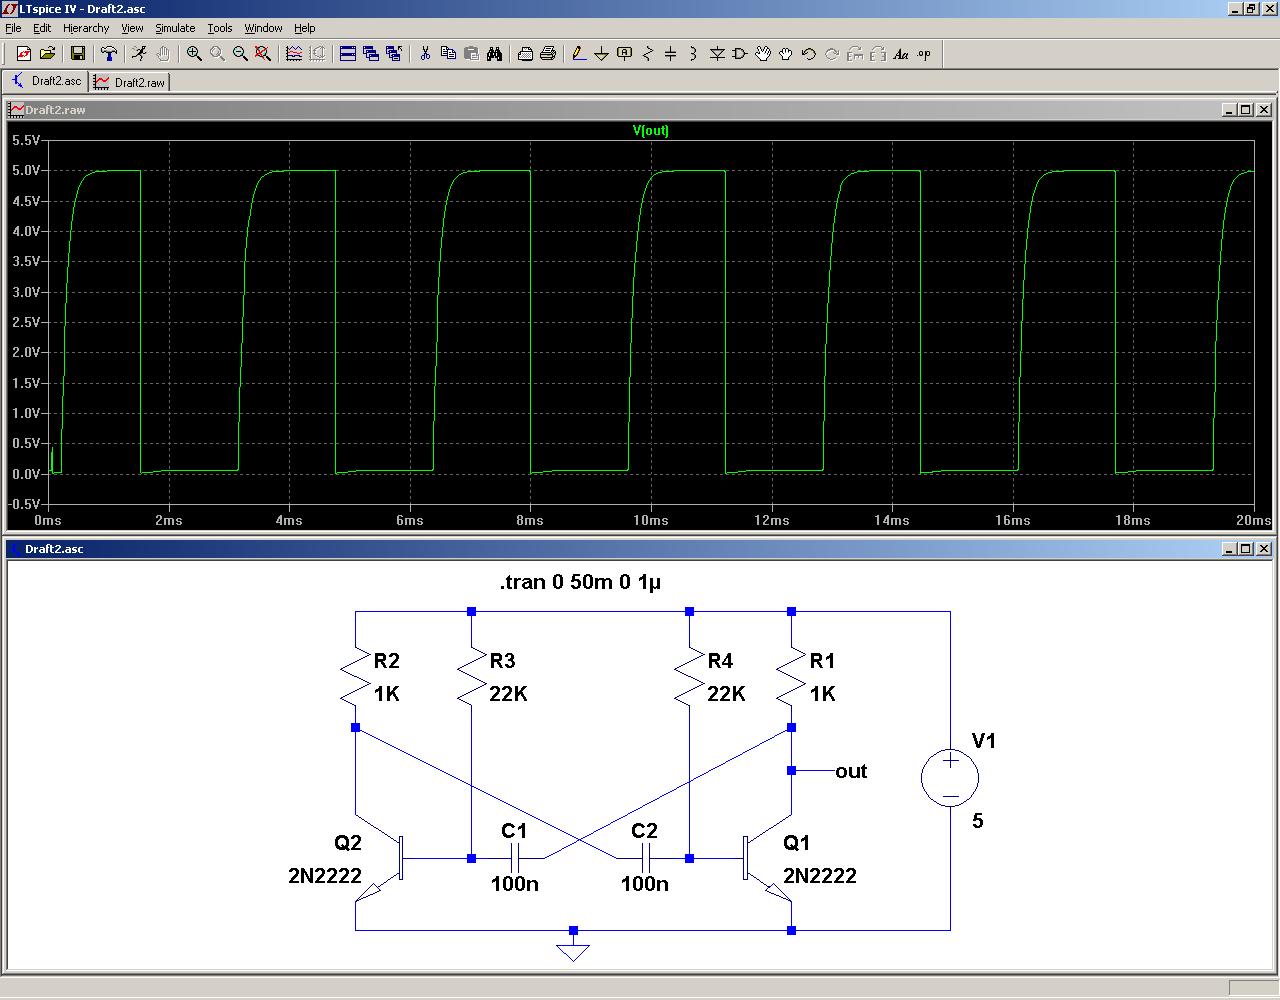Close the Draft2.asc schematic window
Screen dimensions: 1280x1000
pos(1264,549)
